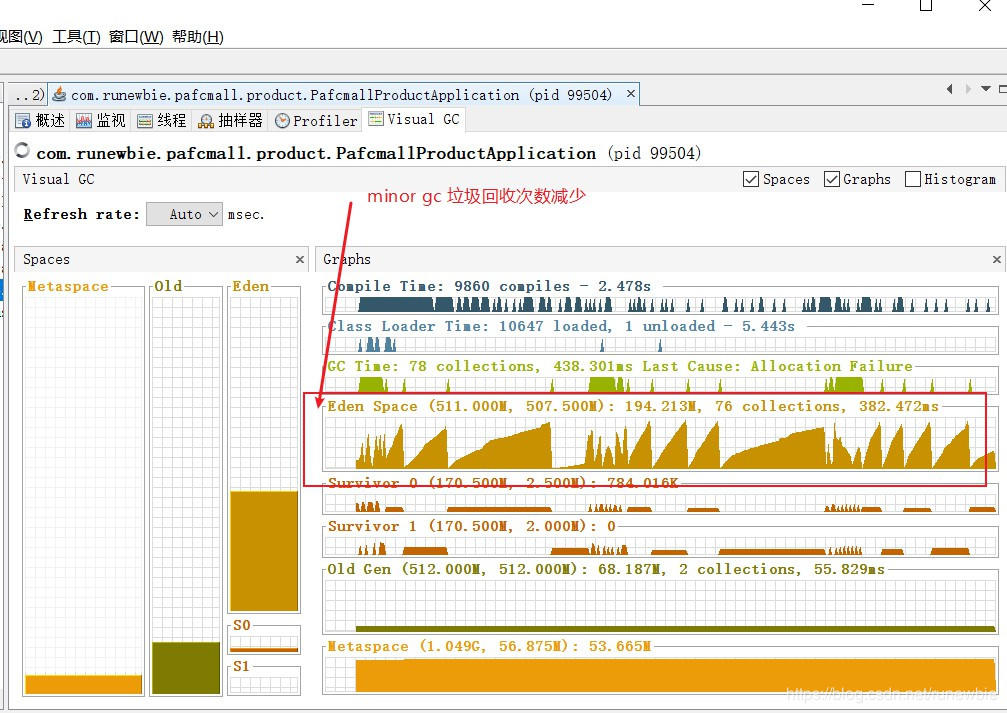Click the S1 survivor box
Screen dimensions: 1007x713
click(x=264, y=683)
